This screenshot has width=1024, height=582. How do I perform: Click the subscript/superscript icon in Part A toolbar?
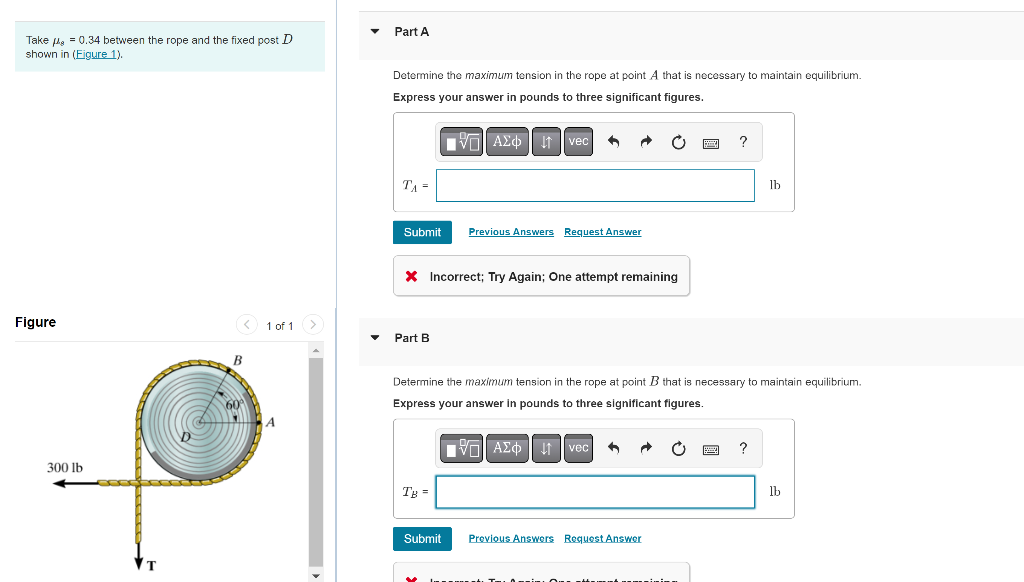point(545,141)
